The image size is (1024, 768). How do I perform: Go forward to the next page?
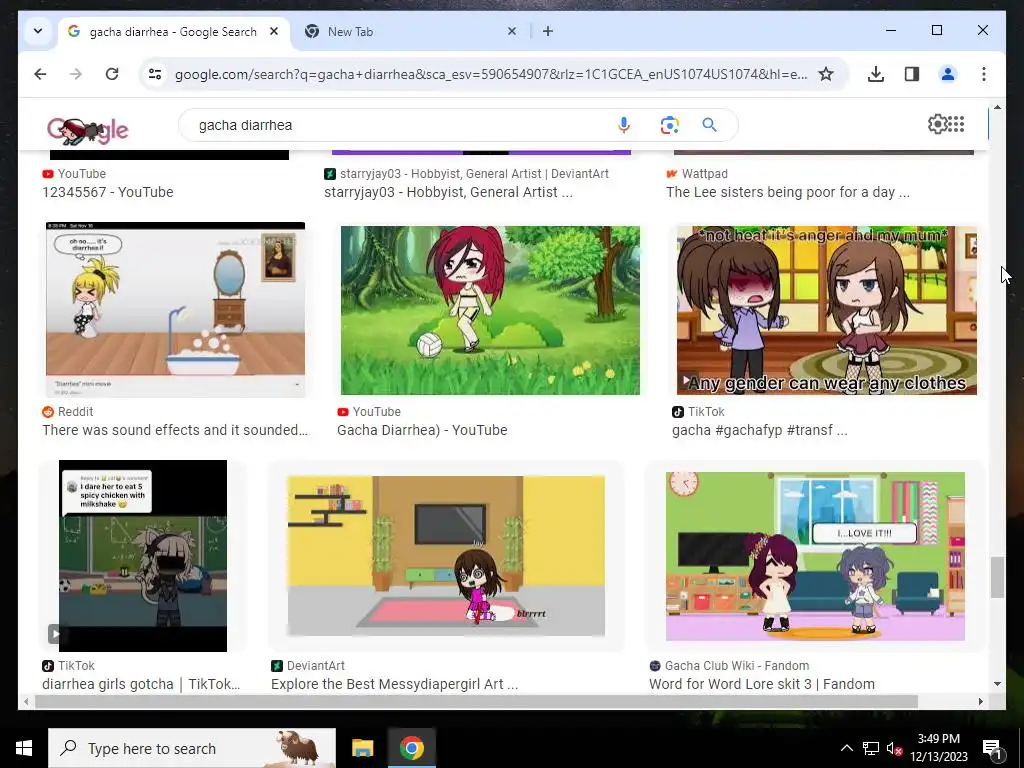coord(76,74)
